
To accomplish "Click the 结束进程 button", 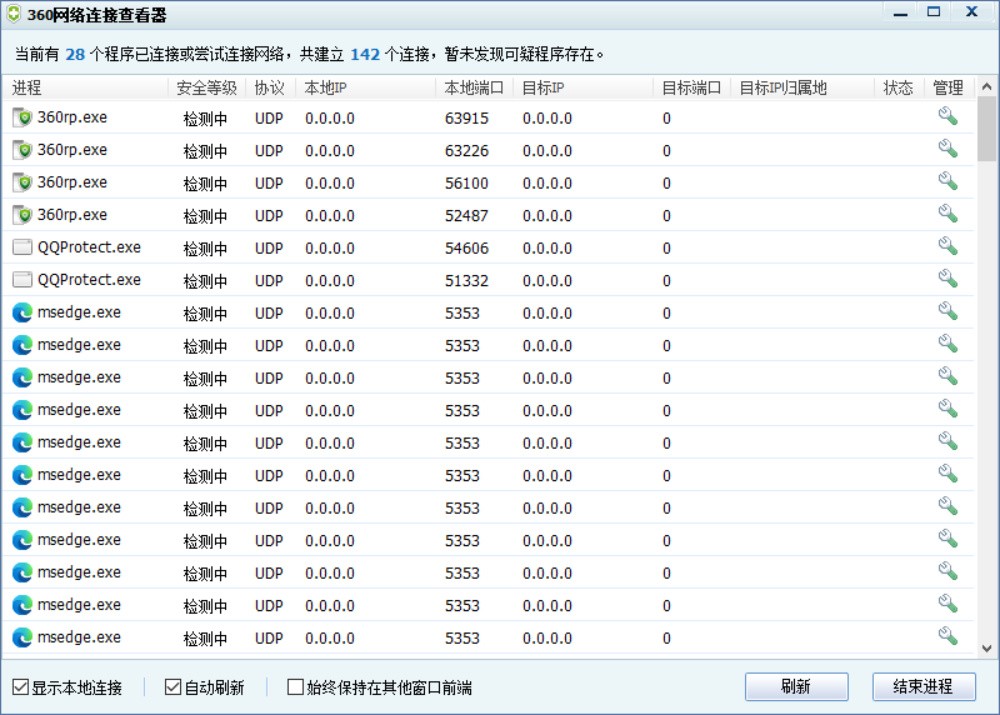I will pos(923,687).
